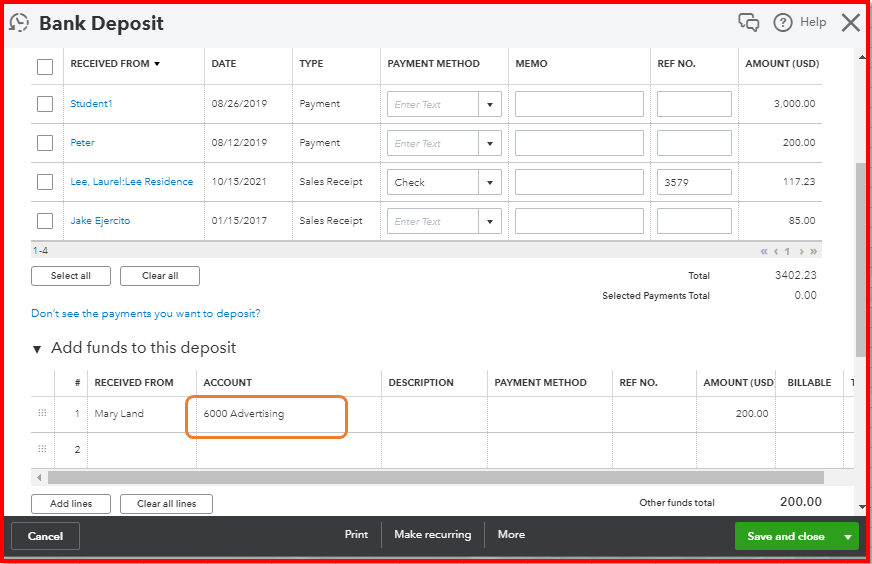
Task: Open Help question mark icon
Action: click(782, 23)
